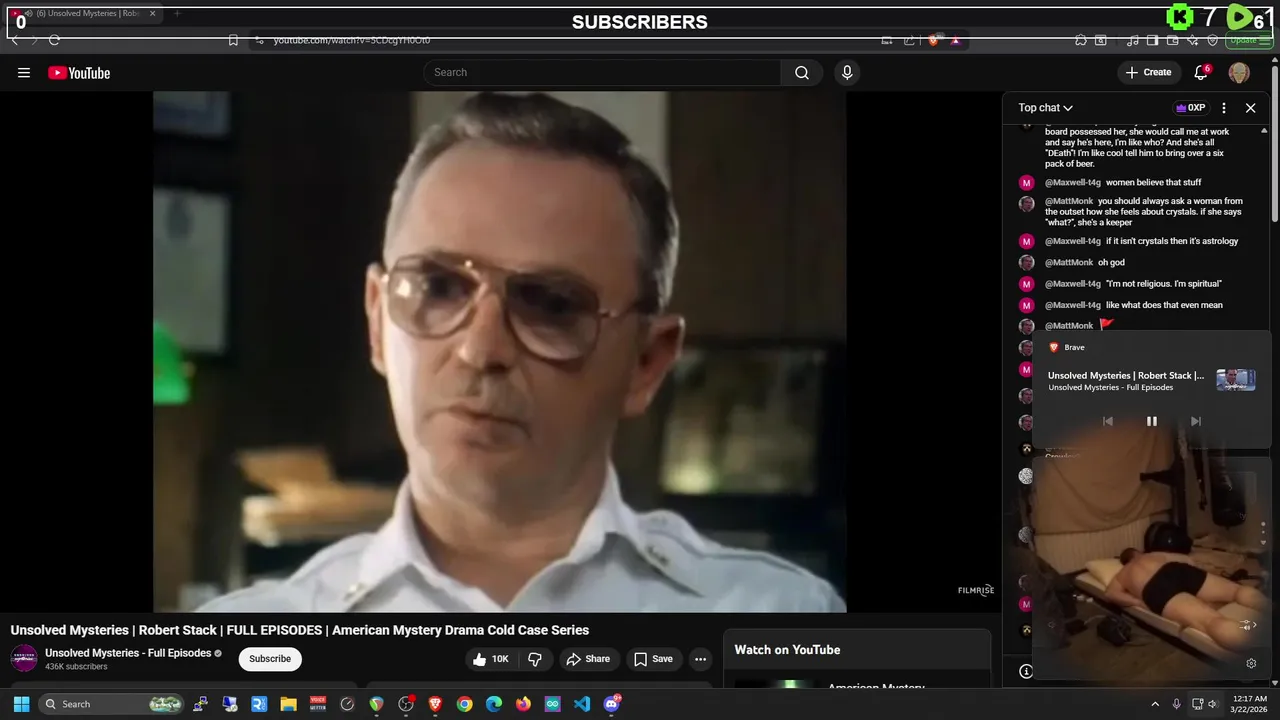The height and width of the screenshot is (720, 1280).
Task: Skip to previous track in media popup
Action: 1107,421
